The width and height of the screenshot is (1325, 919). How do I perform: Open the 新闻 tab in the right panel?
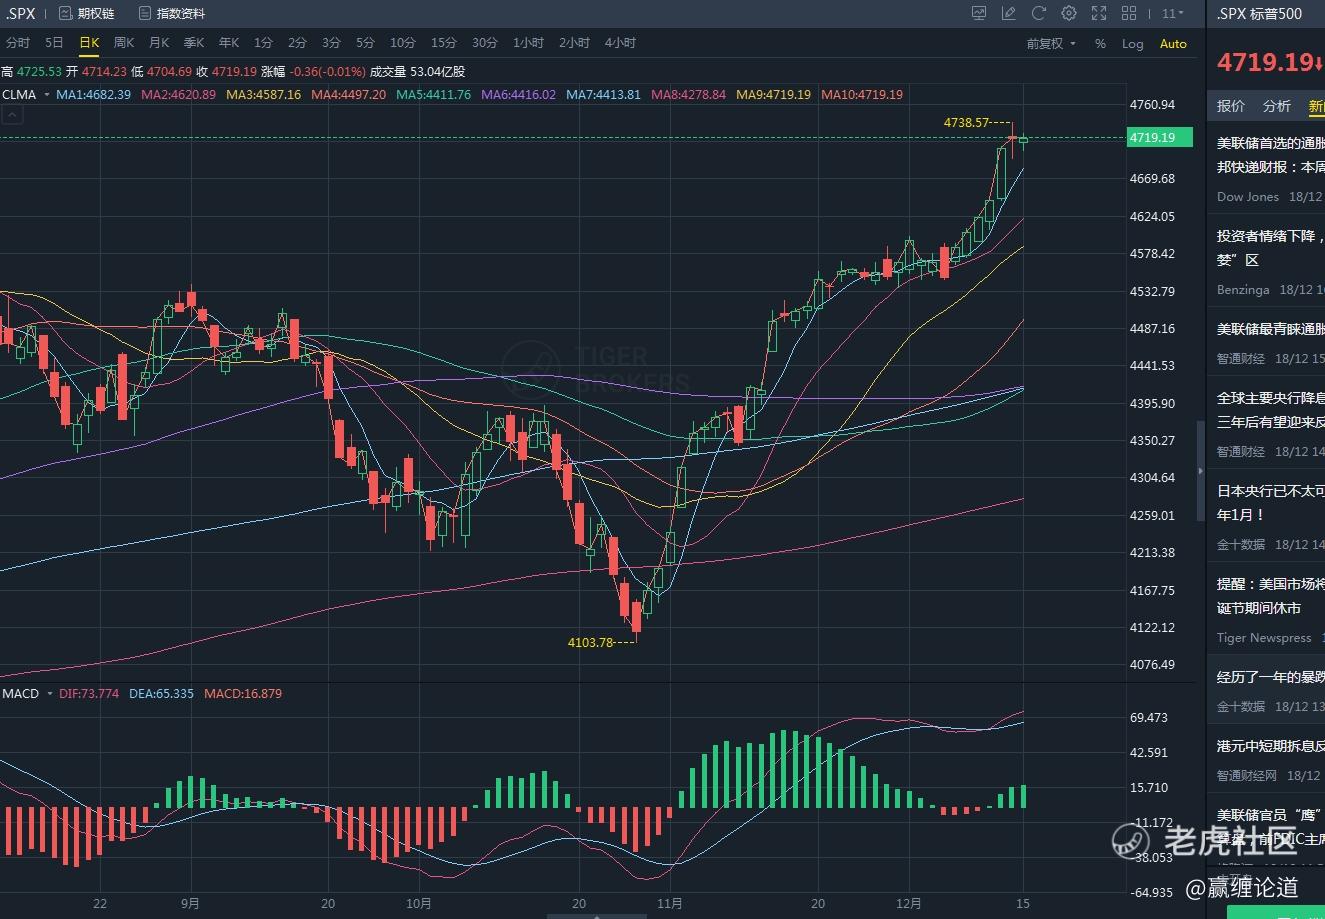(x=1317, y=106)
